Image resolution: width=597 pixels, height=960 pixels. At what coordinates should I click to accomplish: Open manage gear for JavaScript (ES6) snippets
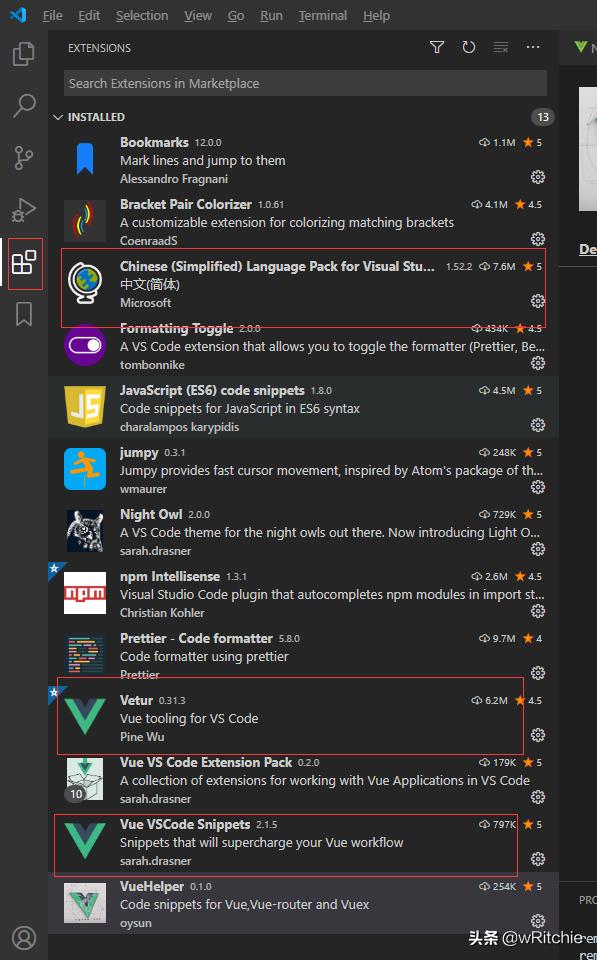pos(538,425)
